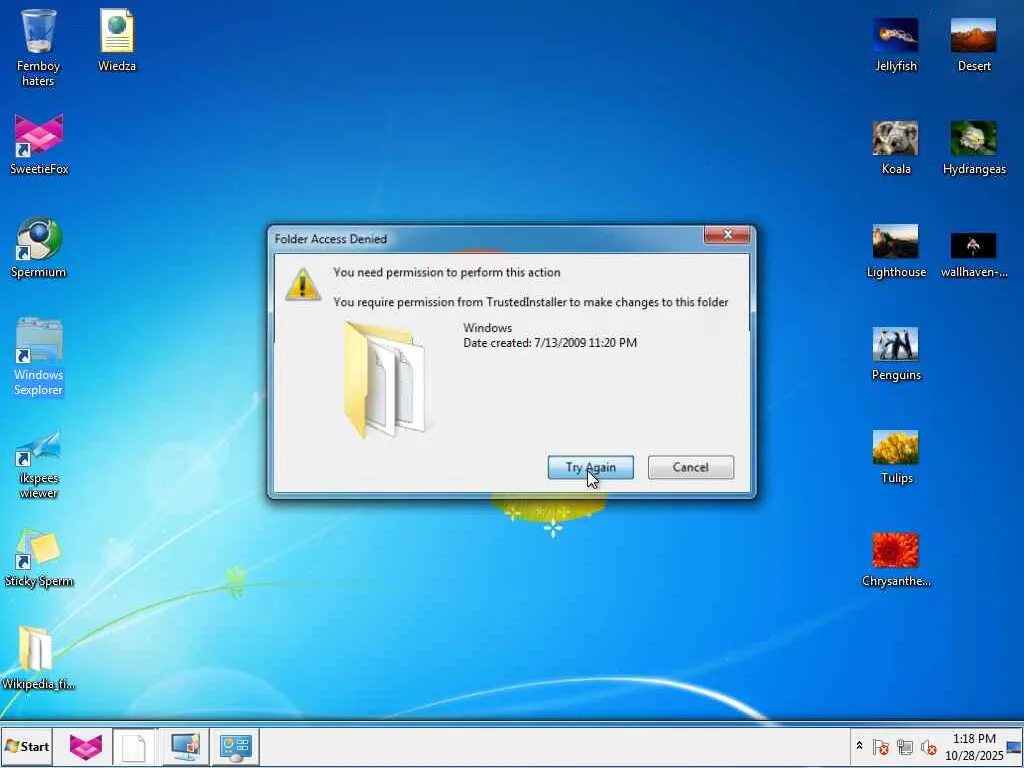Open the clock showing 1:18 PM
The width and height of the screenshot is (1024, 768).
pos(974,746)
